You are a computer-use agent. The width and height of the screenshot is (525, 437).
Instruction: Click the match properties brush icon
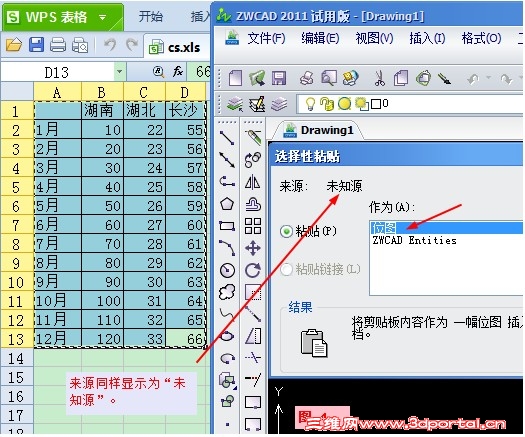(x=445, y=79)
